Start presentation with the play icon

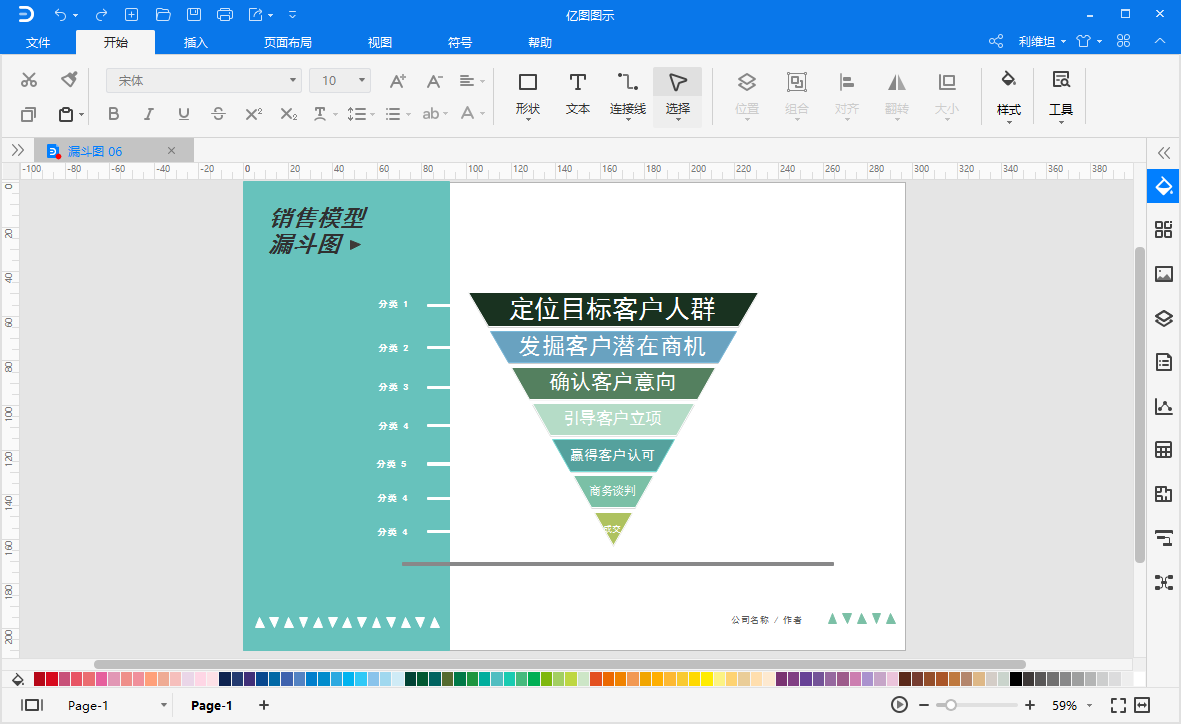(899, 705)
